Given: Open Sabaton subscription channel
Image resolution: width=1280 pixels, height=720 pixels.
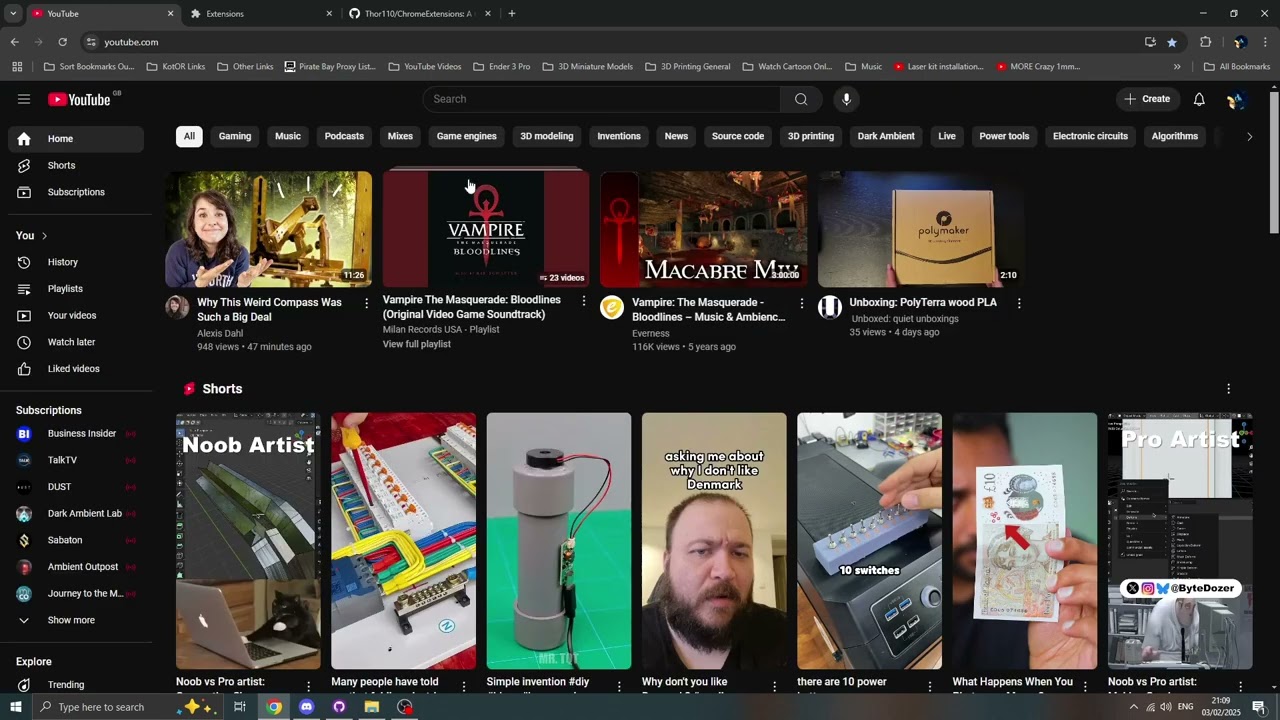Looking at the screenshot, I should (76, 540).
